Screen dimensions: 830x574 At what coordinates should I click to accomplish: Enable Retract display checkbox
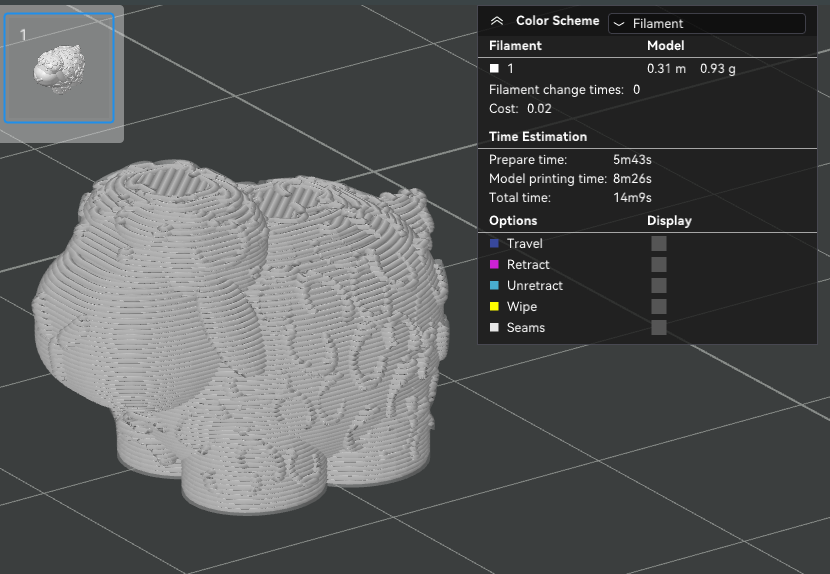click(x=658, y=264)
